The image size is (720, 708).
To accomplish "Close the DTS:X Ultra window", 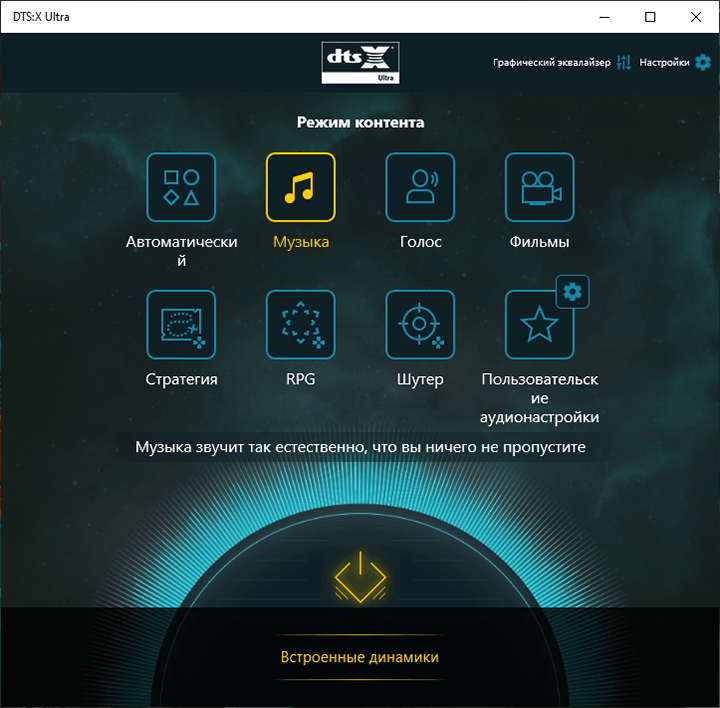I will 696,17.
